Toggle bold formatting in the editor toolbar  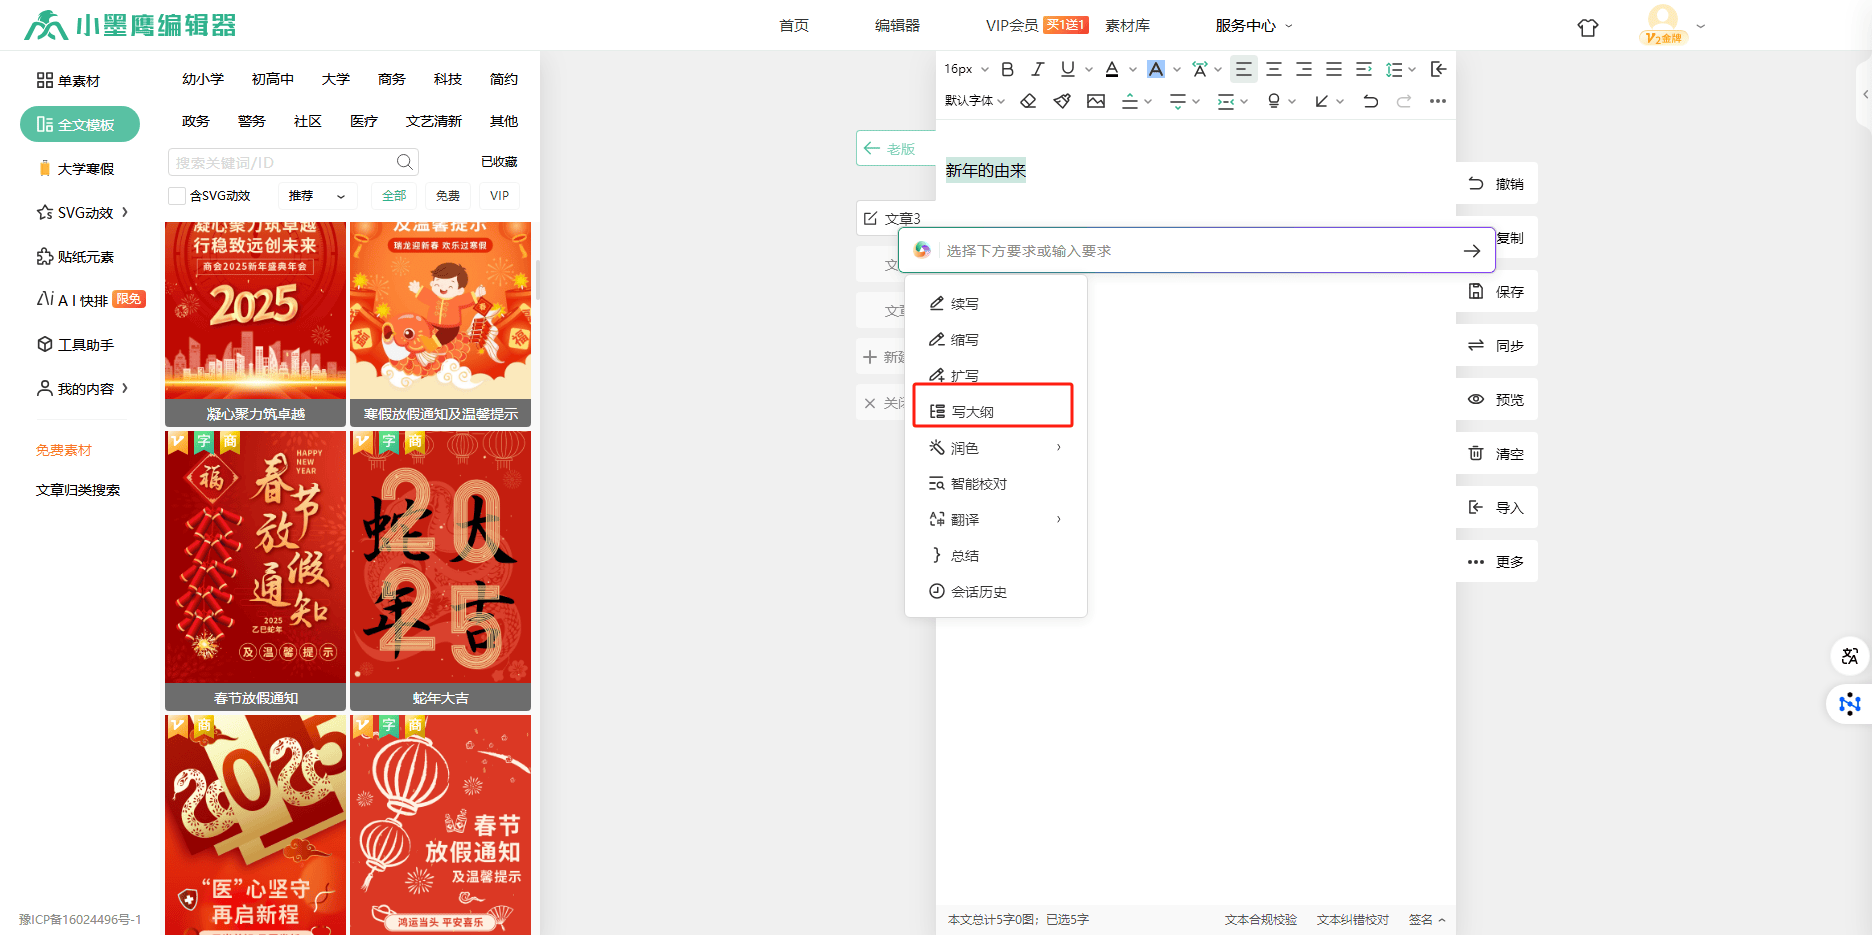1008,69
